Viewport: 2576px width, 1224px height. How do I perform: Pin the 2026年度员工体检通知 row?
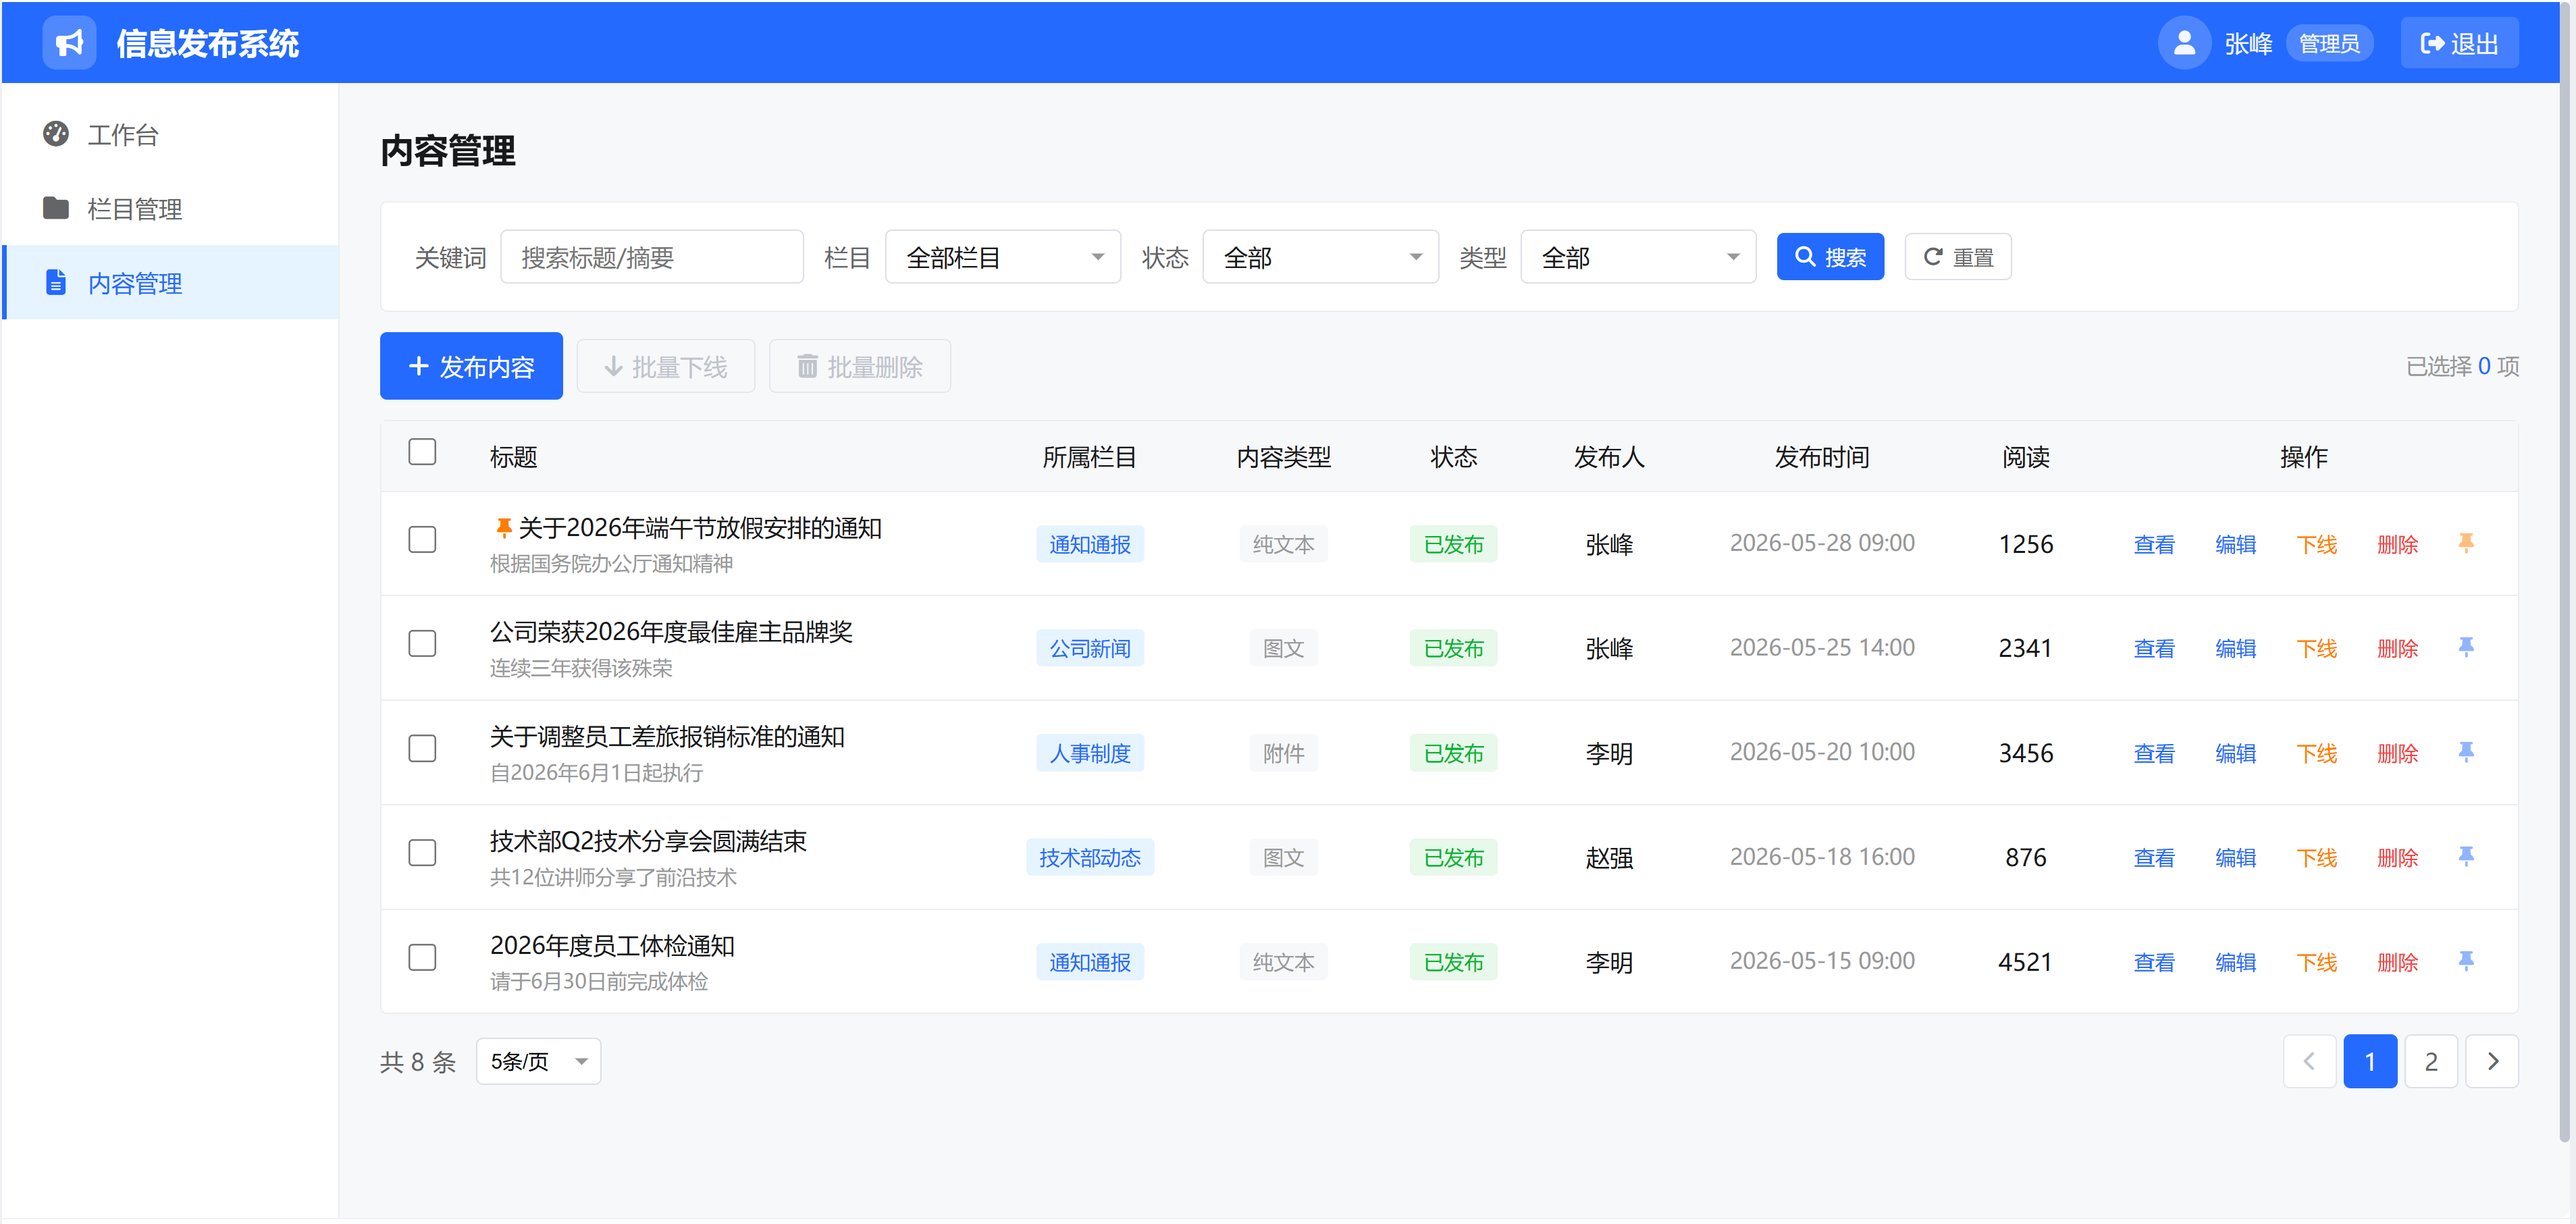[2466, 962]
